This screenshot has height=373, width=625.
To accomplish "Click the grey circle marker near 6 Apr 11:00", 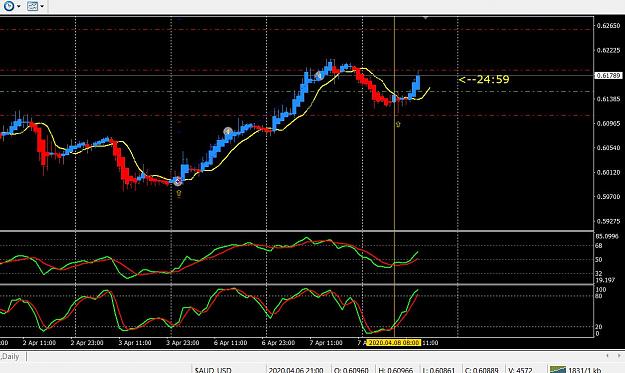I will coord(228,132).
